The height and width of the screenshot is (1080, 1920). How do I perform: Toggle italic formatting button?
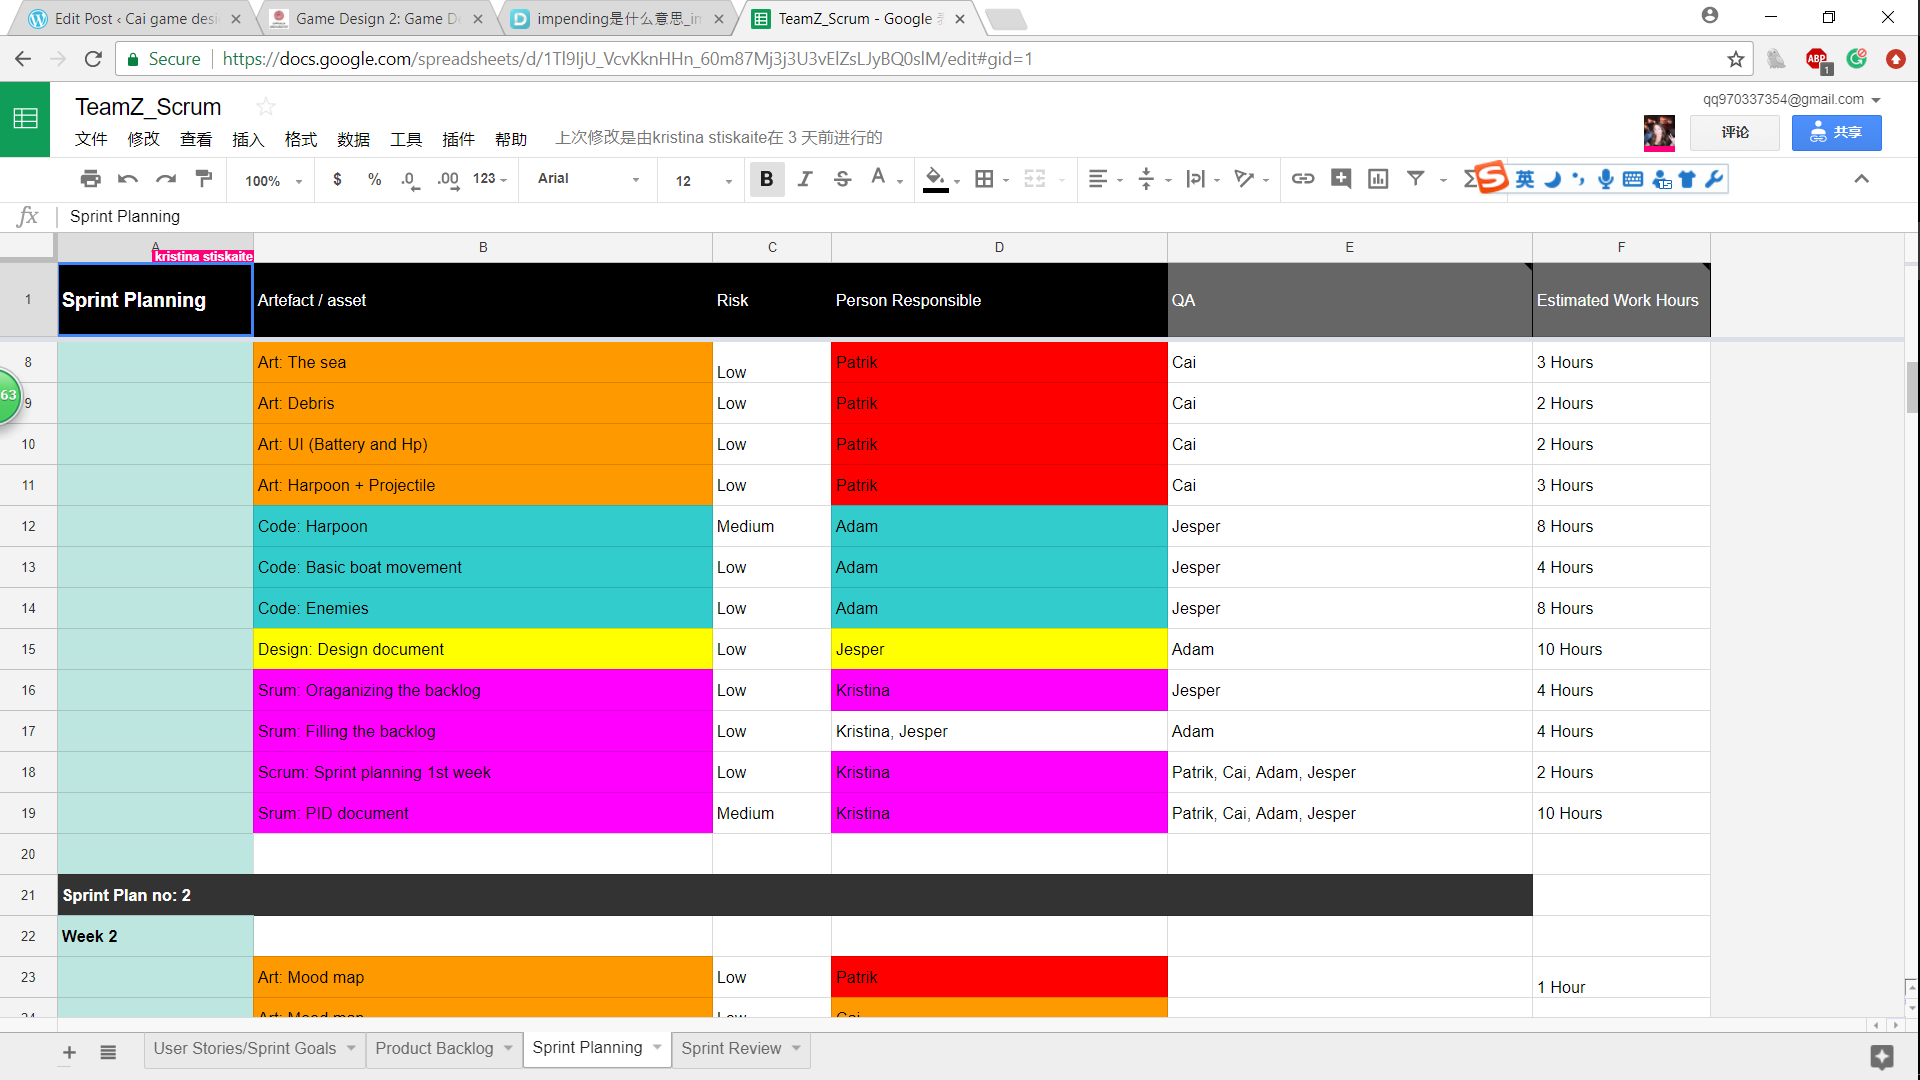click(x=804, y=179)
